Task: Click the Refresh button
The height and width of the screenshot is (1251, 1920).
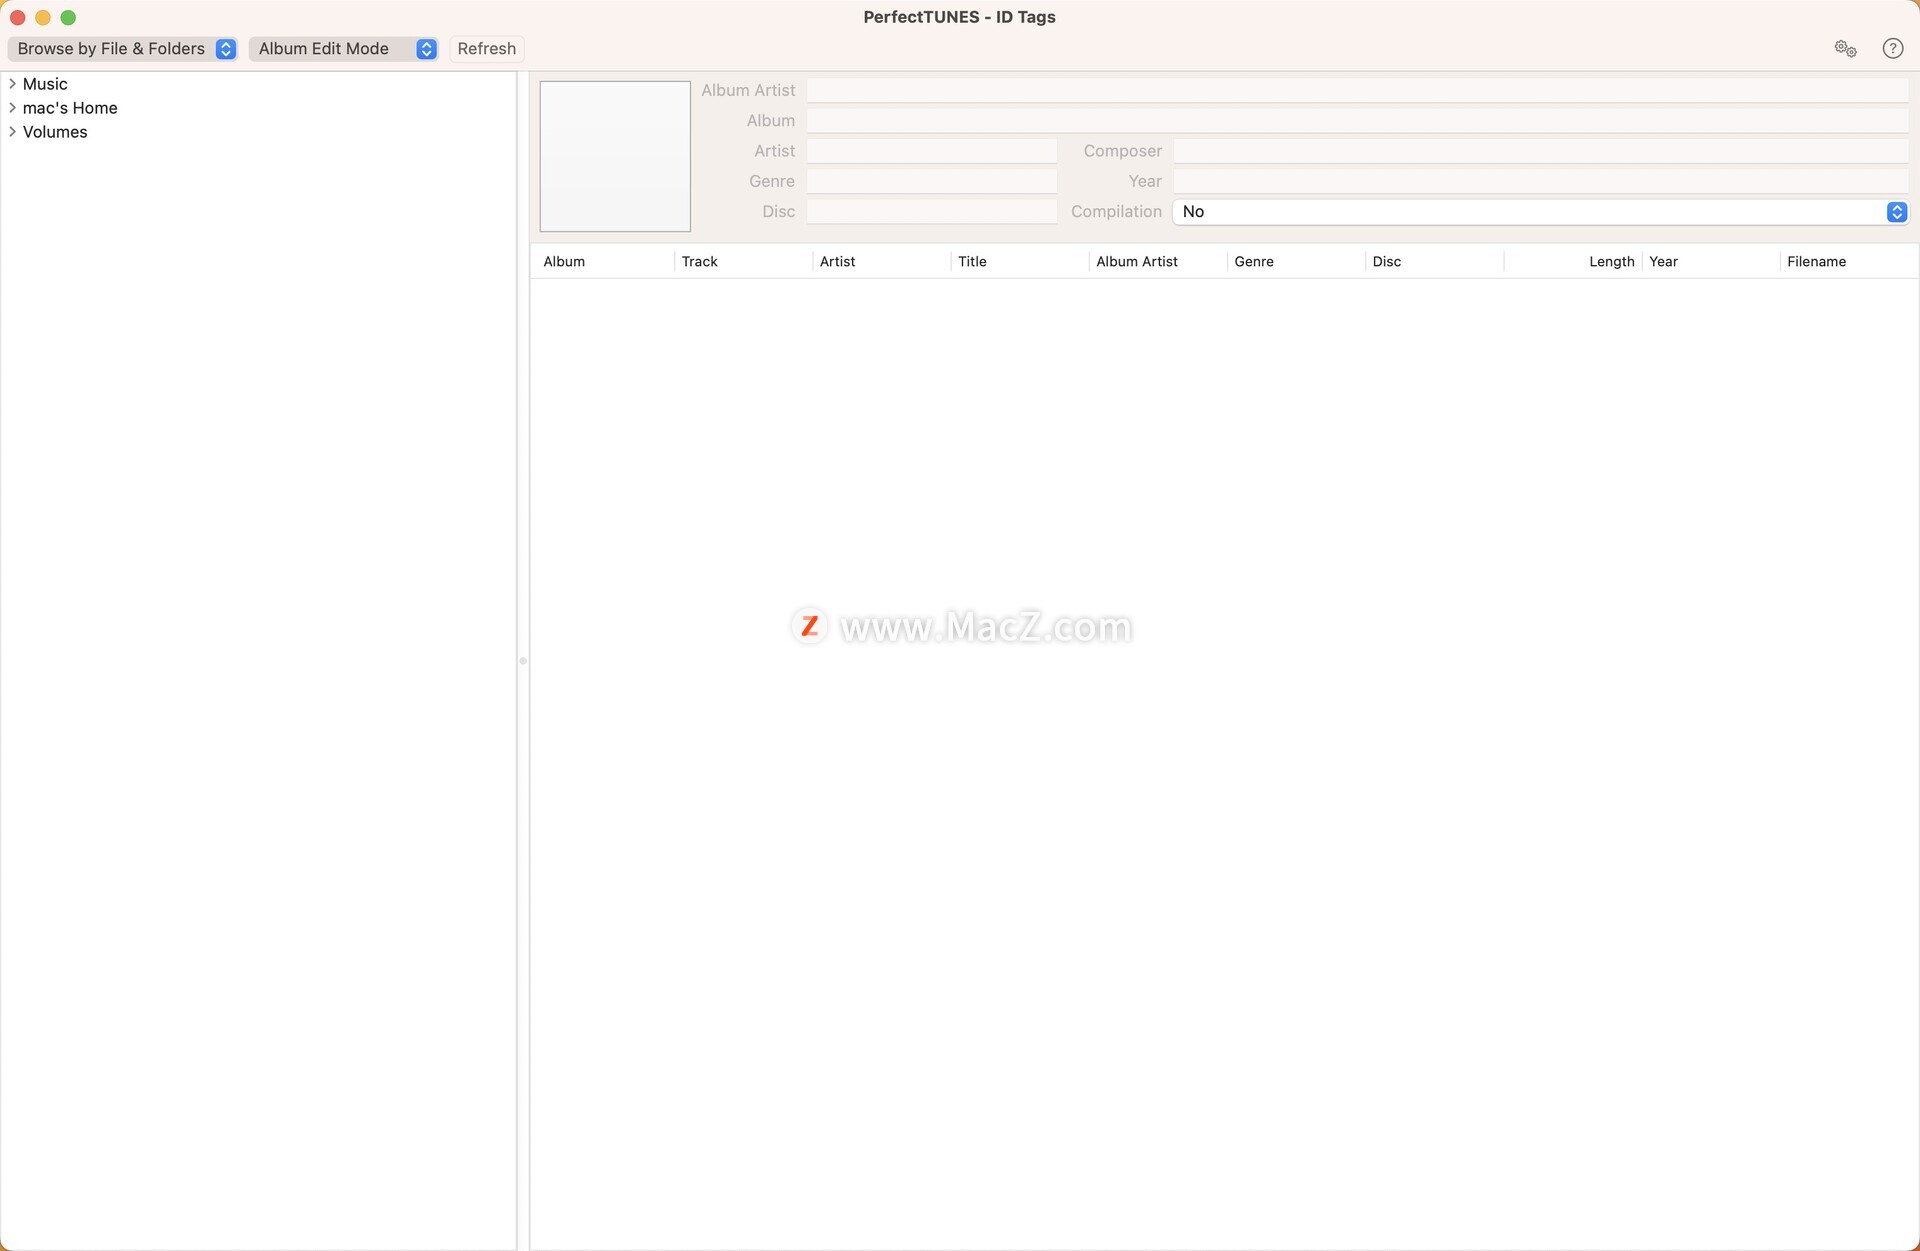Action: click(487, 48)
